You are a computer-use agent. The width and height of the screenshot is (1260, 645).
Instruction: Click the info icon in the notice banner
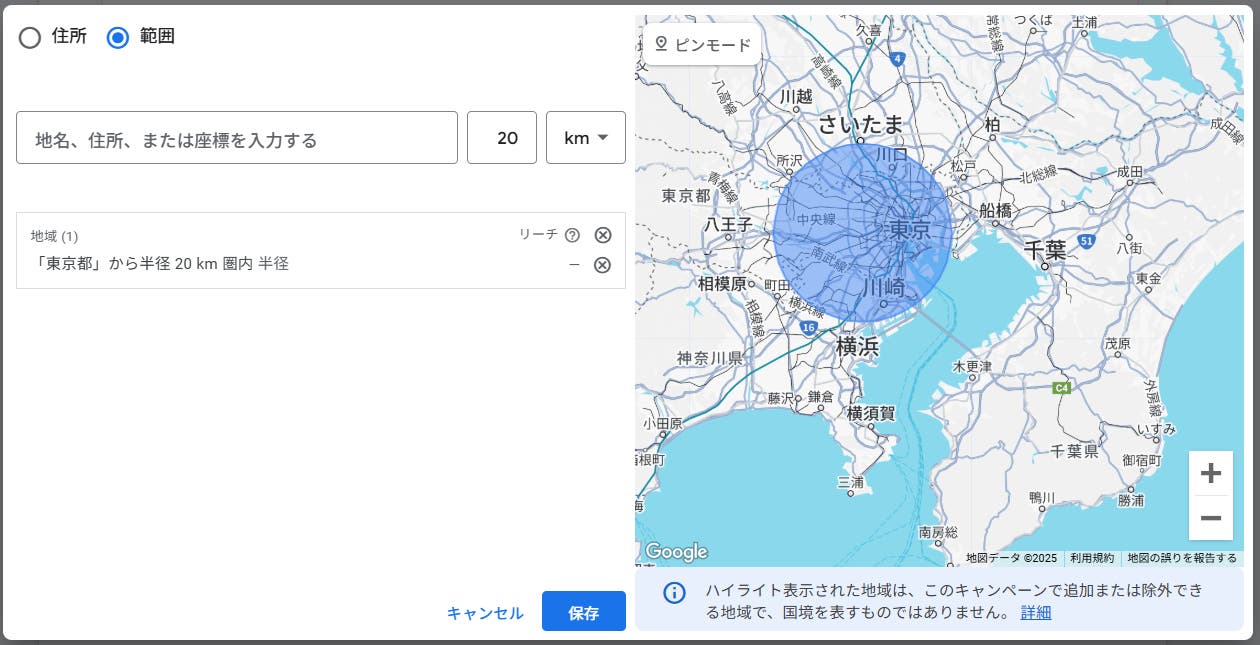pos(675,593)
